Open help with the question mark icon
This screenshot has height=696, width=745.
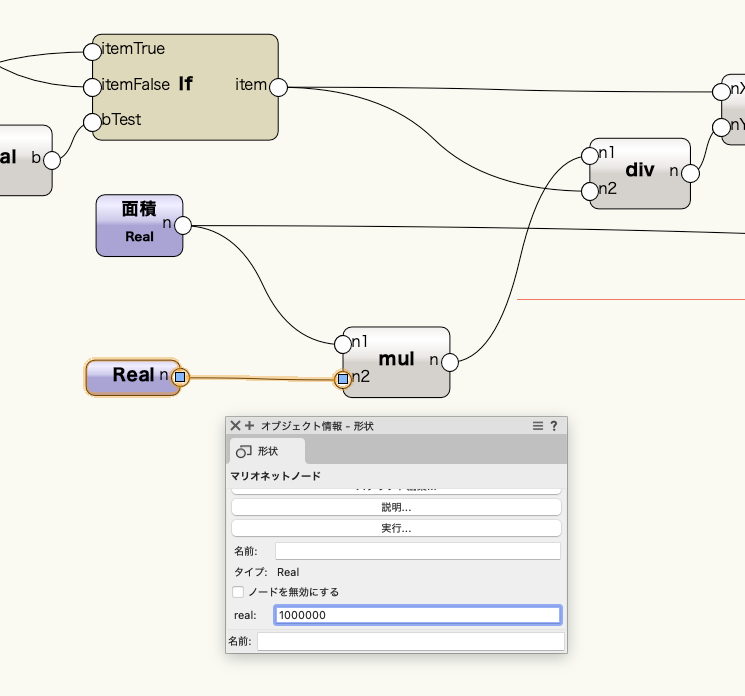click(x=554, y=425)
